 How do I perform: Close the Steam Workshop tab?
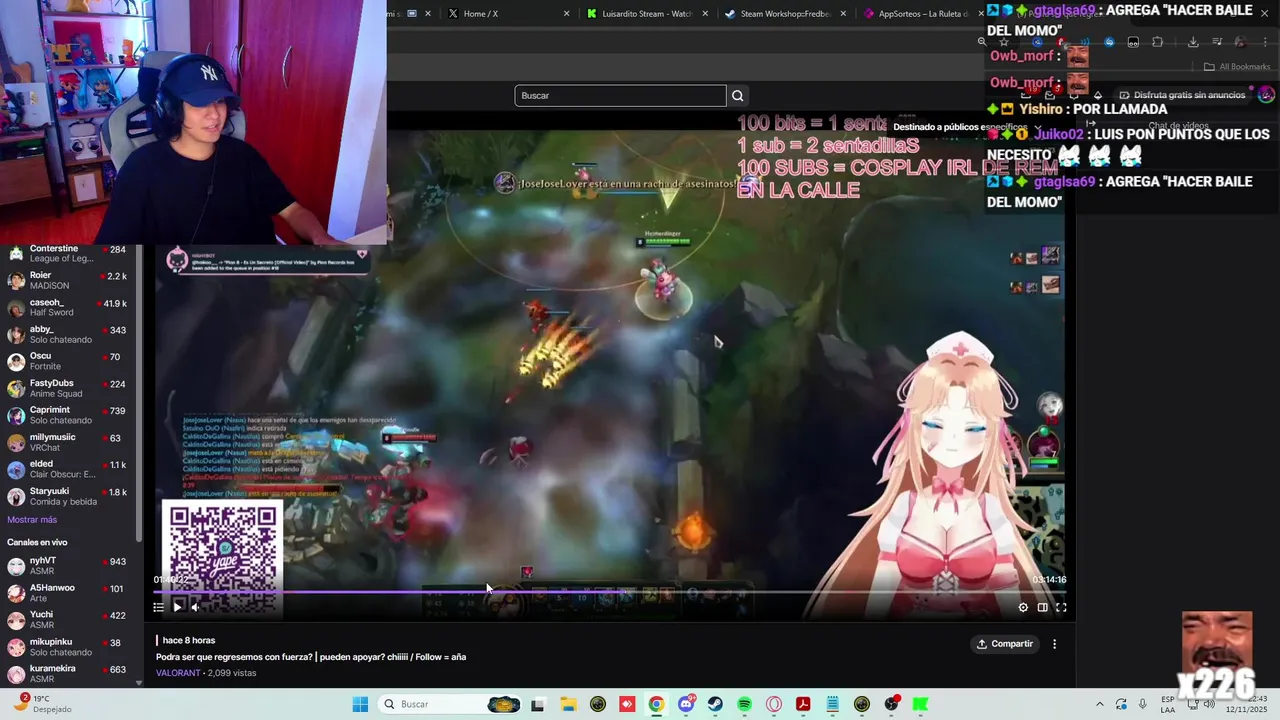[x=843, y=14]
